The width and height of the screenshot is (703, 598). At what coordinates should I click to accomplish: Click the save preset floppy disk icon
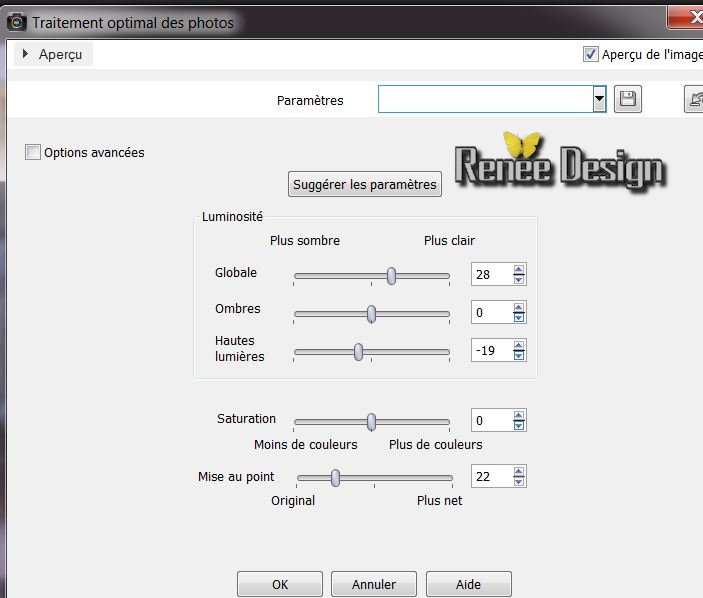pos(627,99)
